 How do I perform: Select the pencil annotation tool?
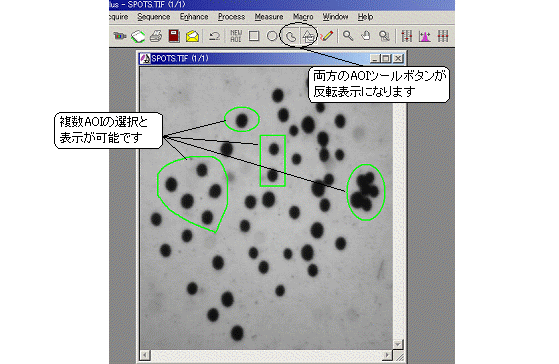(x=327, y=36)
